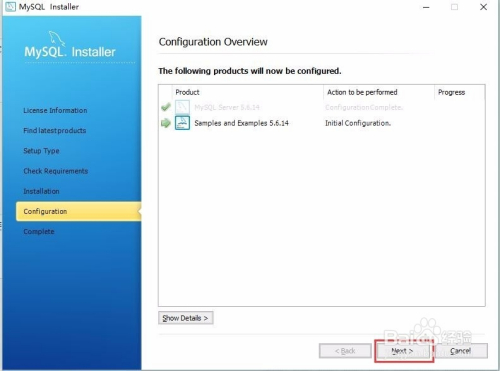Click the Back button
Screen dimensions: 500x371
345,351
